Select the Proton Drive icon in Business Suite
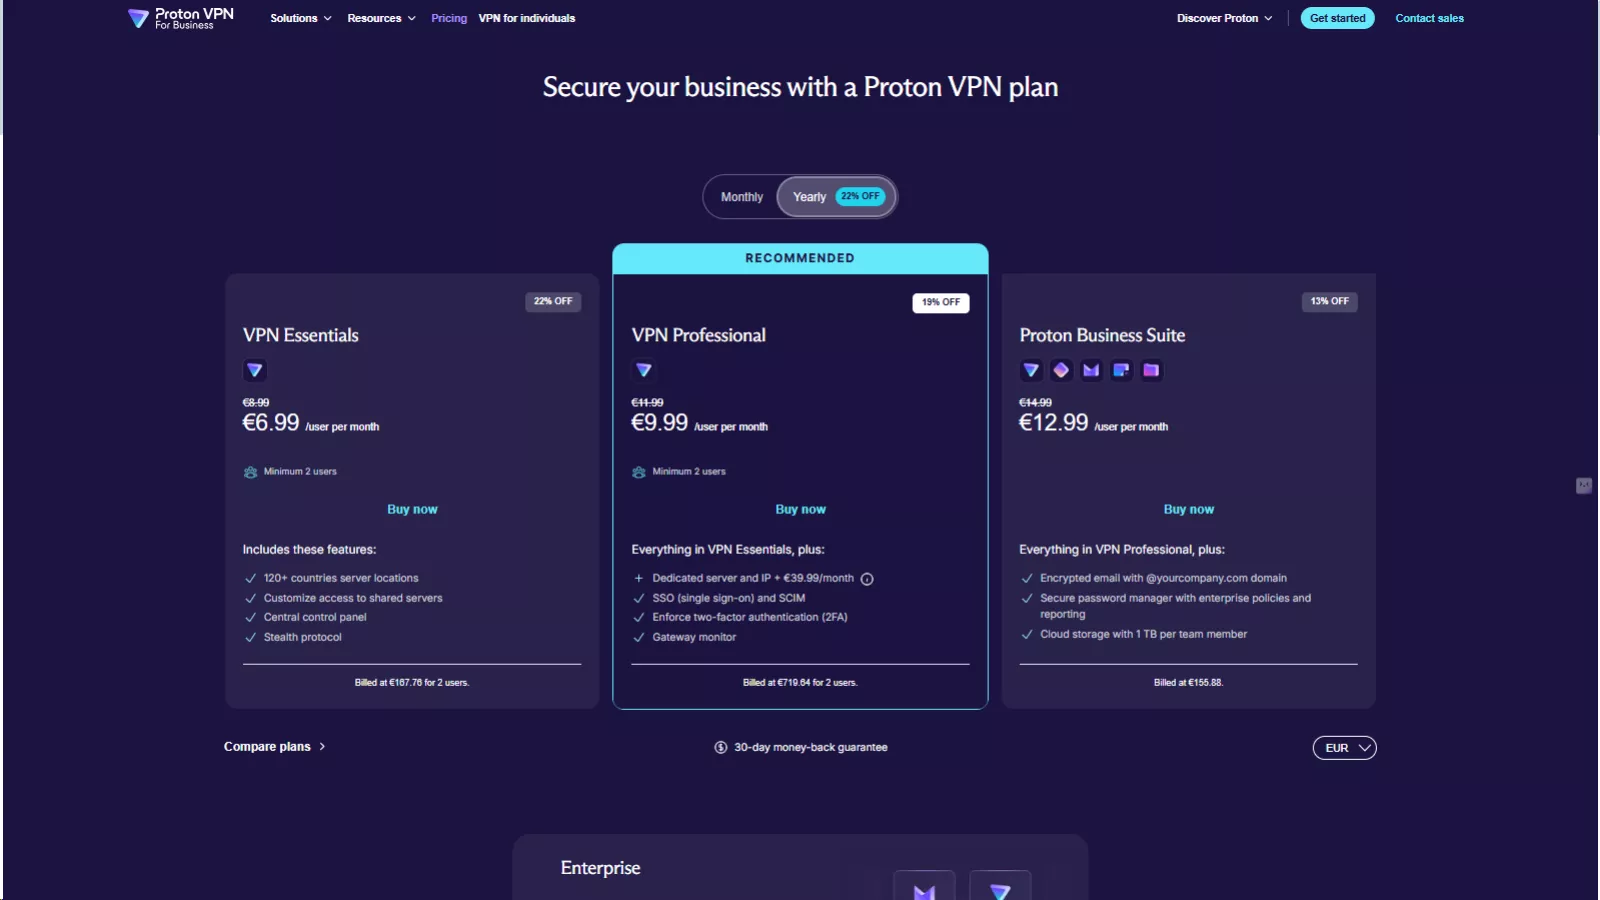This screenshot has width=1600, height=900. 1151,370
